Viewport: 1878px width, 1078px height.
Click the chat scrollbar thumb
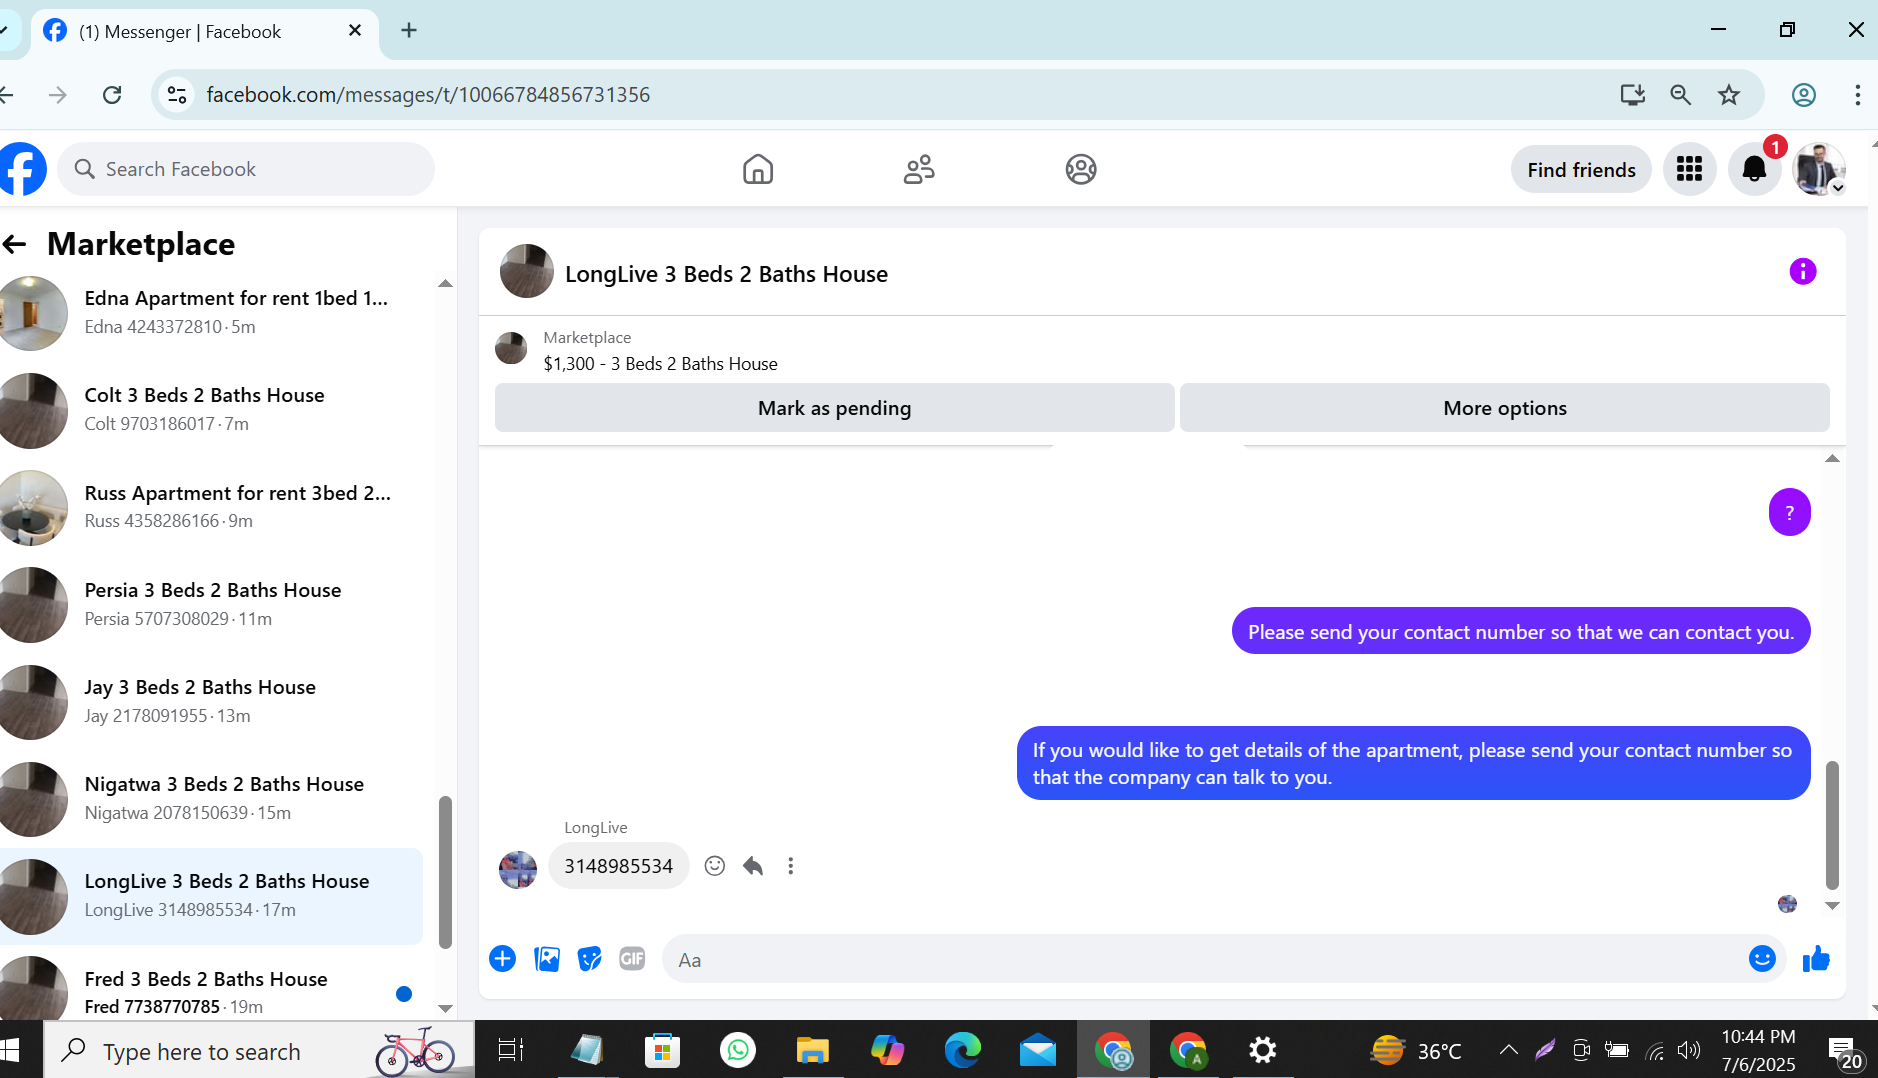pyautogui.click(x=1832, y=825)
